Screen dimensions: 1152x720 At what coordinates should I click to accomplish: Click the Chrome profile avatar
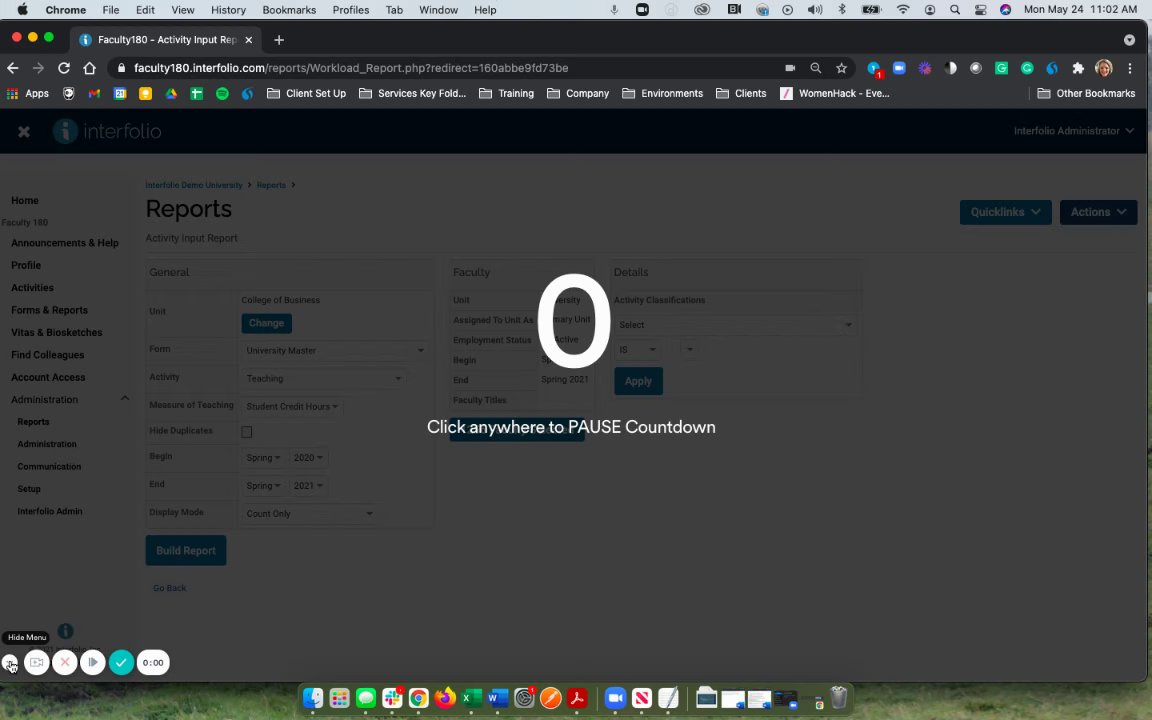tap(1104, 68)
